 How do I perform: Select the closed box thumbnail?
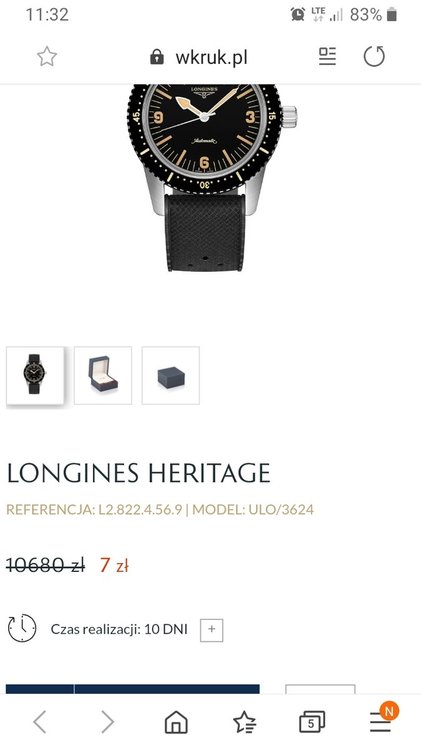171,375
